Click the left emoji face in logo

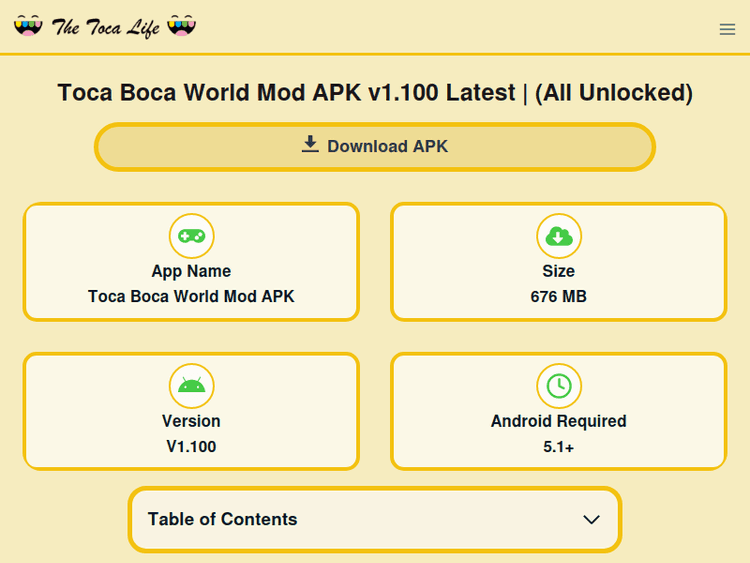pos(29,26)
